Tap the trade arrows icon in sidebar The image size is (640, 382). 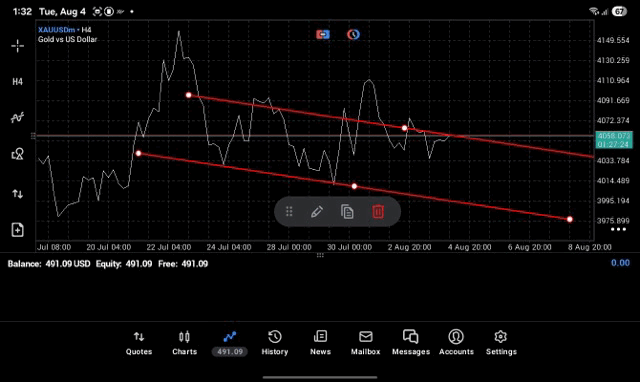click(x=18, y=193)
